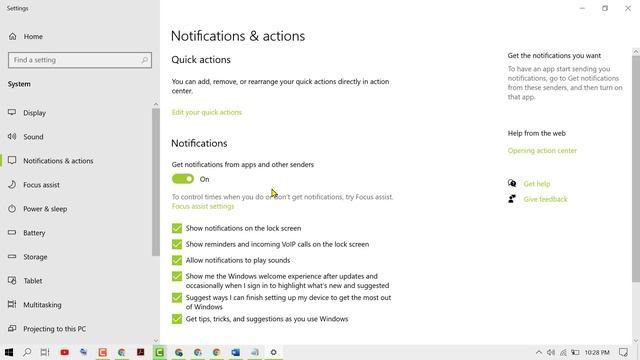Select Battery label in sidebar

point(34,233)
